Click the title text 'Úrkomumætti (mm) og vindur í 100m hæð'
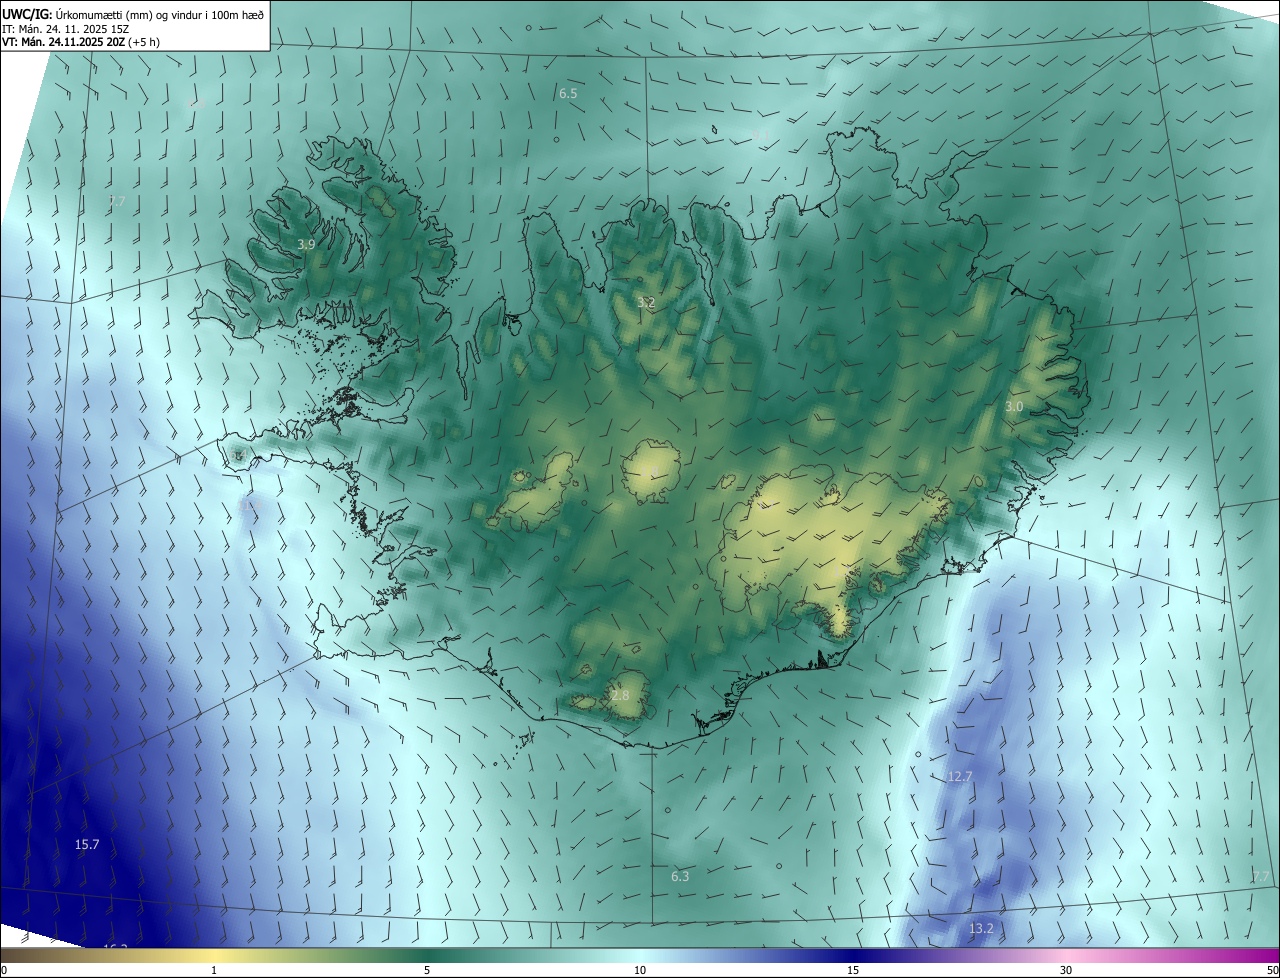 pos(159,15)
